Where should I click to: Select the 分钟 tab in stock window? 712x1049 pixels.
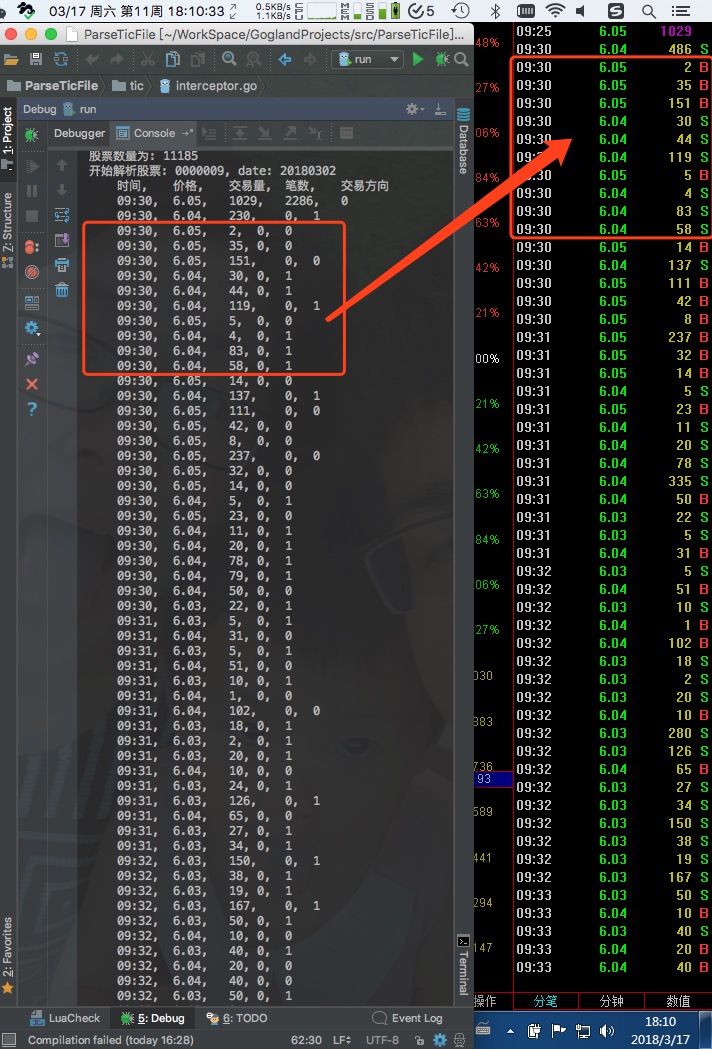(611, 1001)
